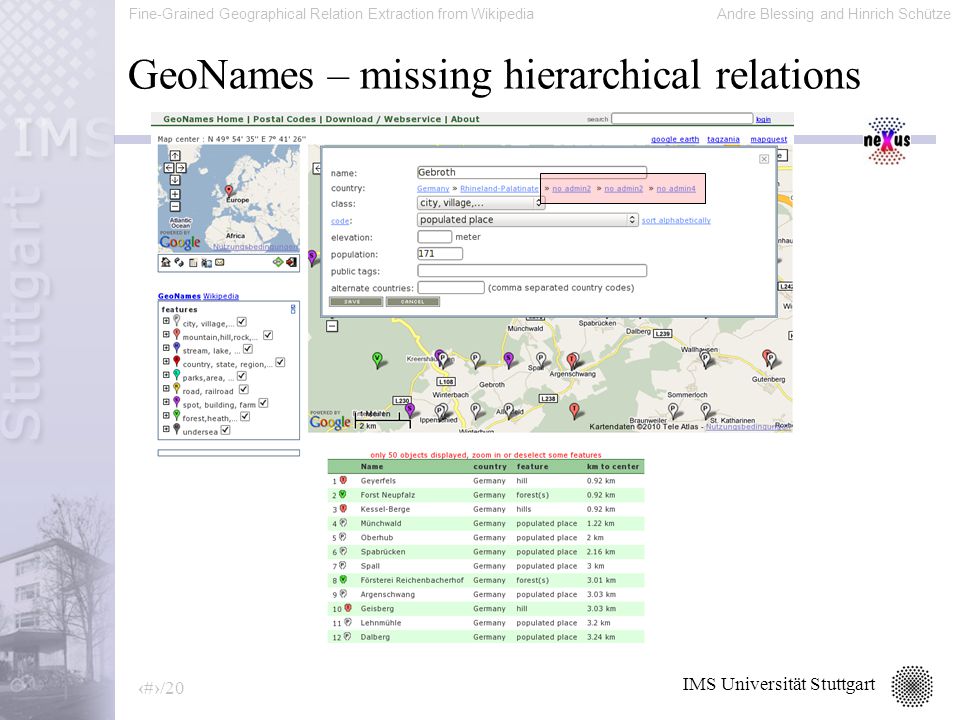Click the marker near Gutenberg on map

click(x=769, y=359)
